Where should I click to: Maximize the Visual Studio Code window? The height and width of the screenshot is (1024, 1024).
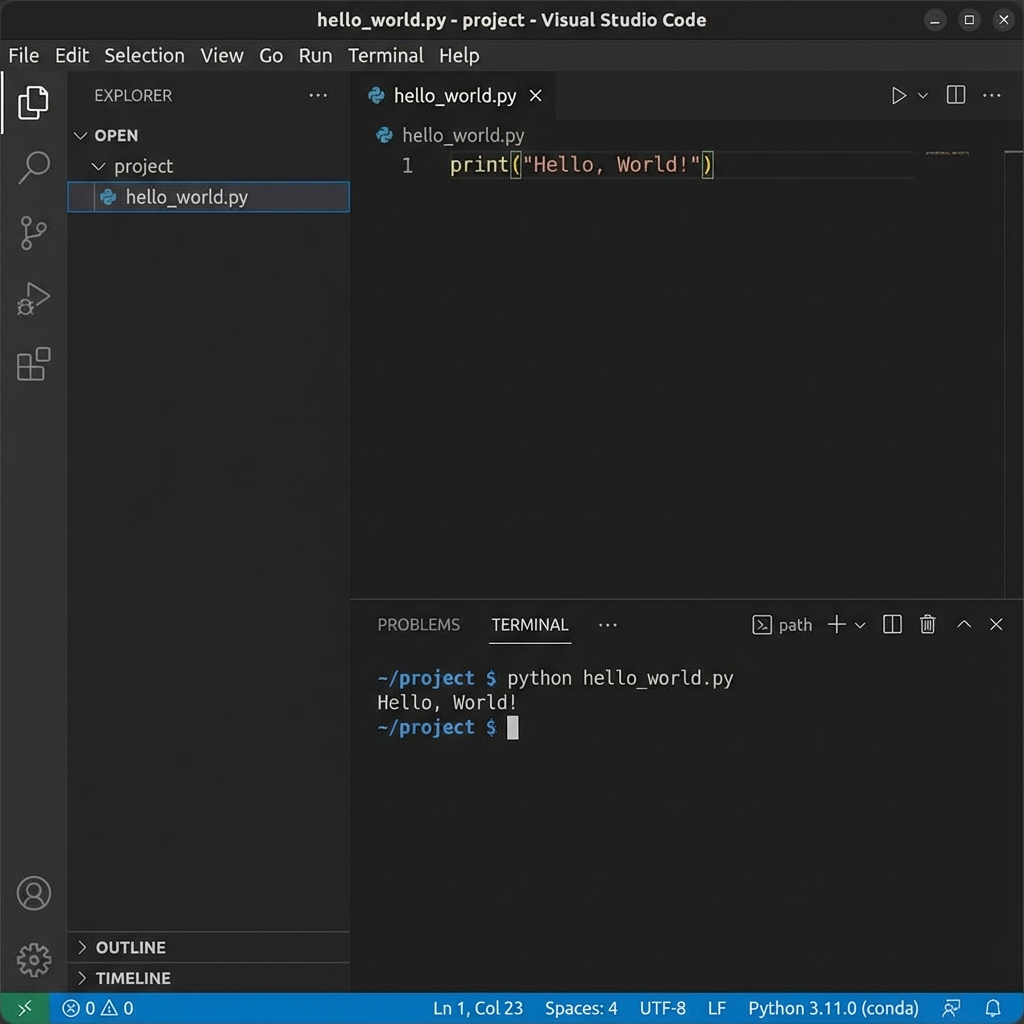(x=969, y=20)
